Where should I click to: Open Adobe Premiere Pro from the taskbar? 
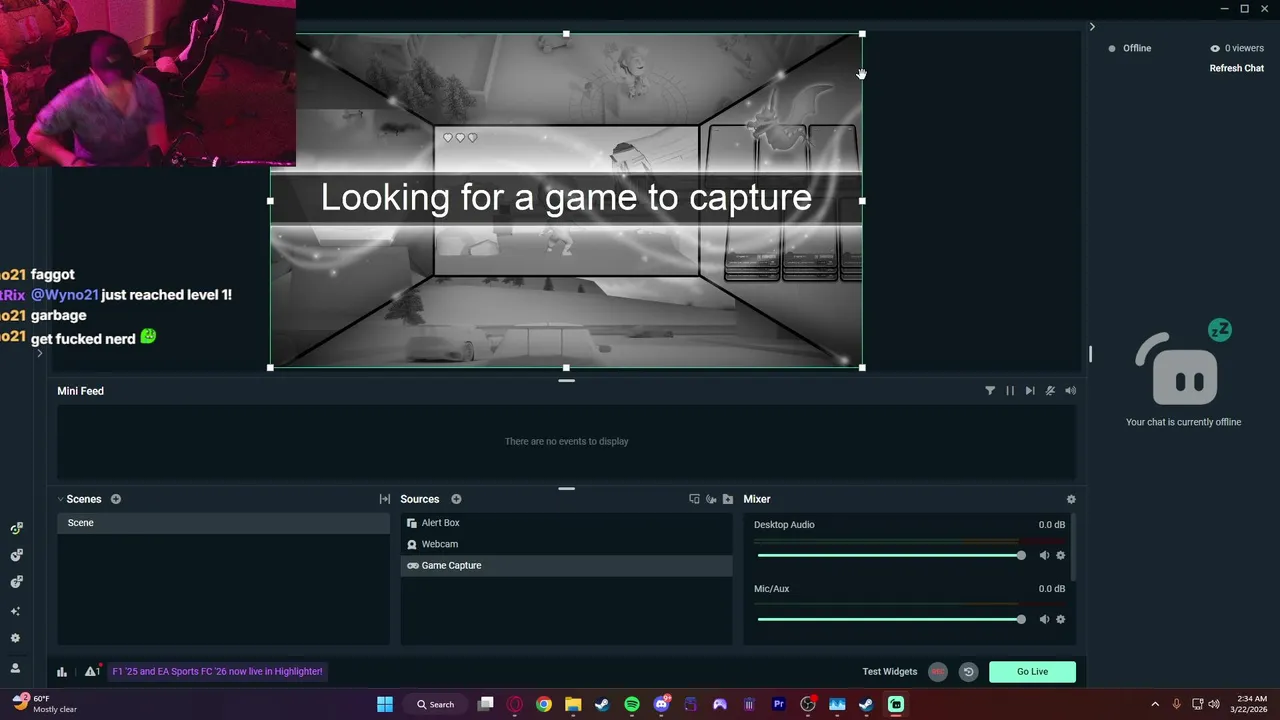pos(778,704)
